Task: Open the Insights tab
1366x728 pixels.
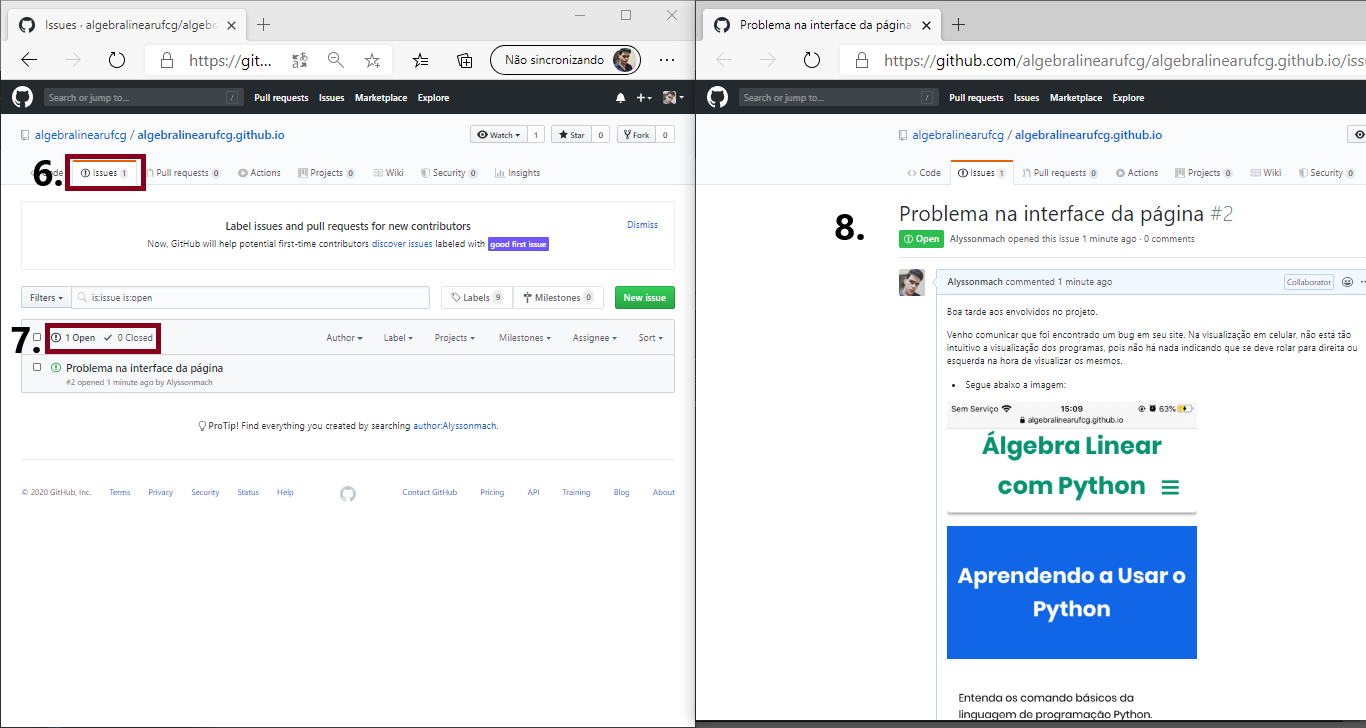Action: (517, 173)
